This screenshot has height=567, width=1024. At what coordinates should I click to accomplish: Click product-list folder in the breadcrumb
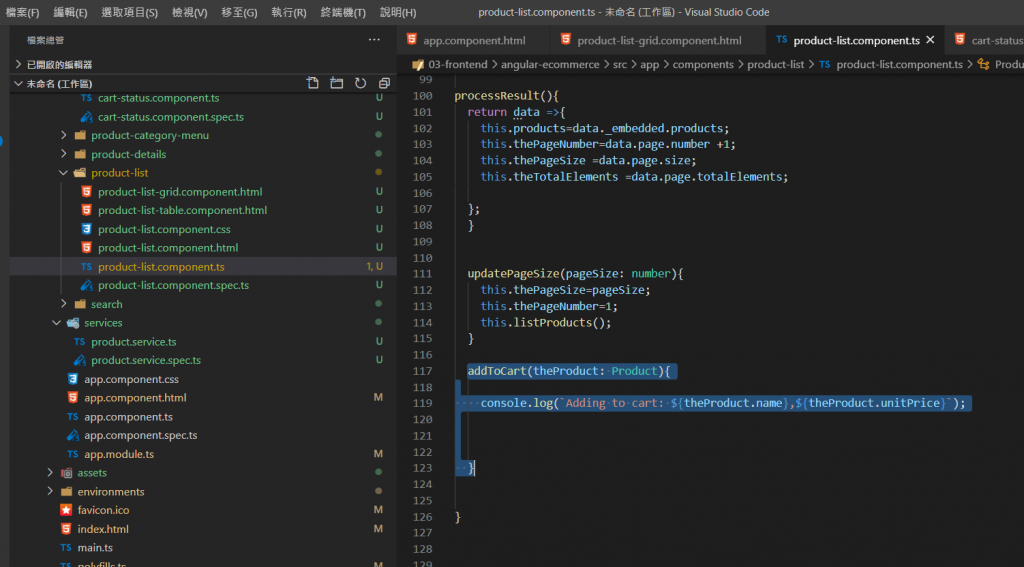(x=776, y=64)
